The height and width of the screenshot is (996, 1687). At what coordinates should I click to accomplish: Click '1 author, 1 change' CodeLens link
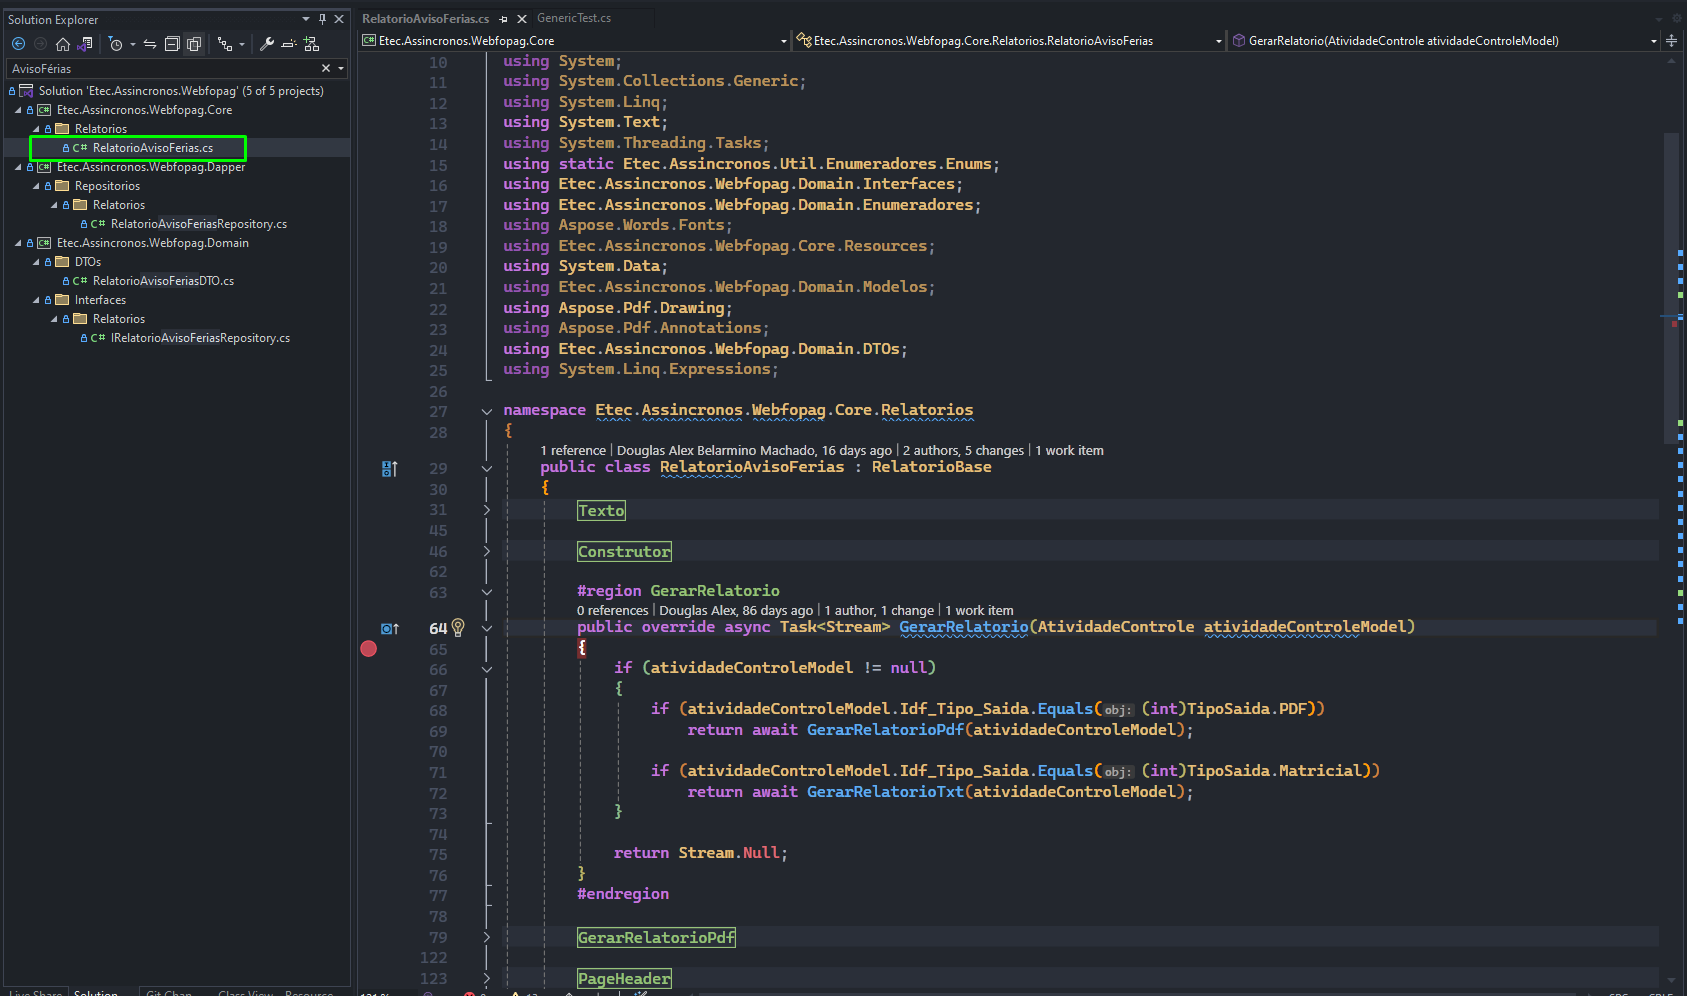pyautogui.click(x=879, y=611)
